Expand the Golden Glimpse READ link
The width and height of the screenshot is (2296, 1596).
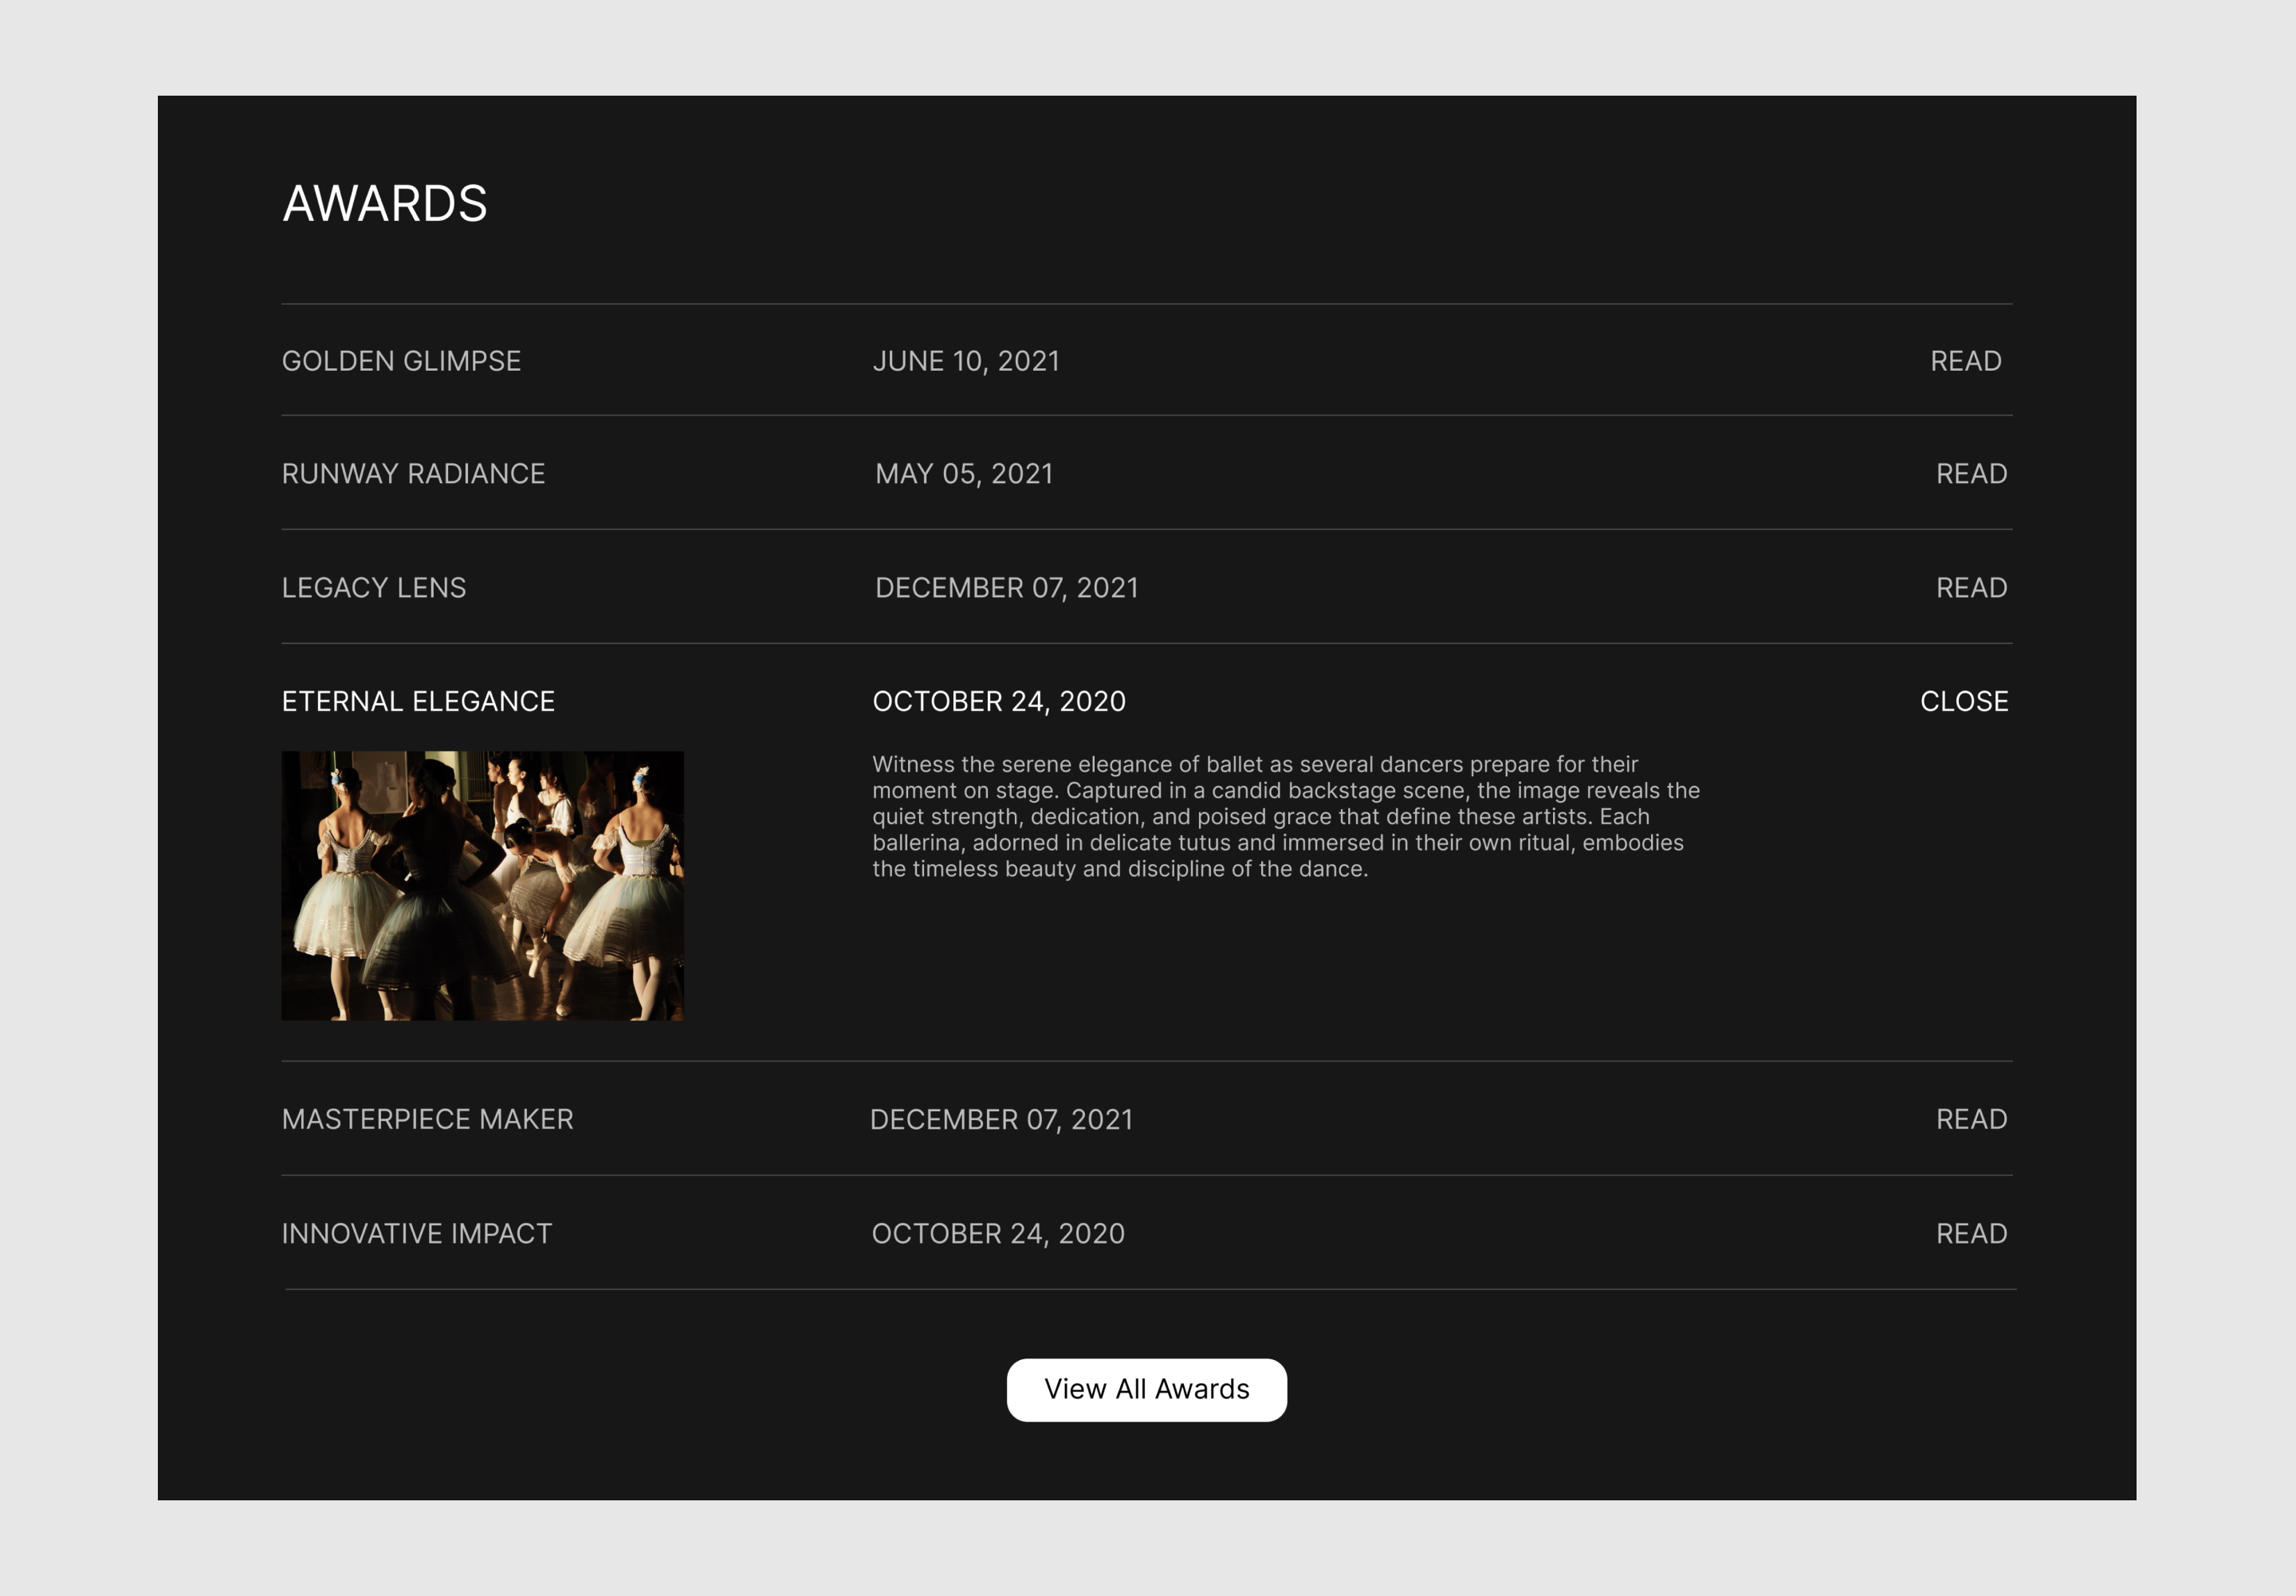point(1965,361)
